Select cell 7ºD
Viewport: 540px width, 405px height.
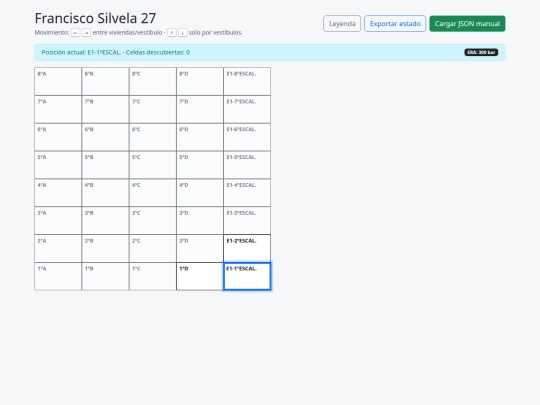click(x=200, y=109)
